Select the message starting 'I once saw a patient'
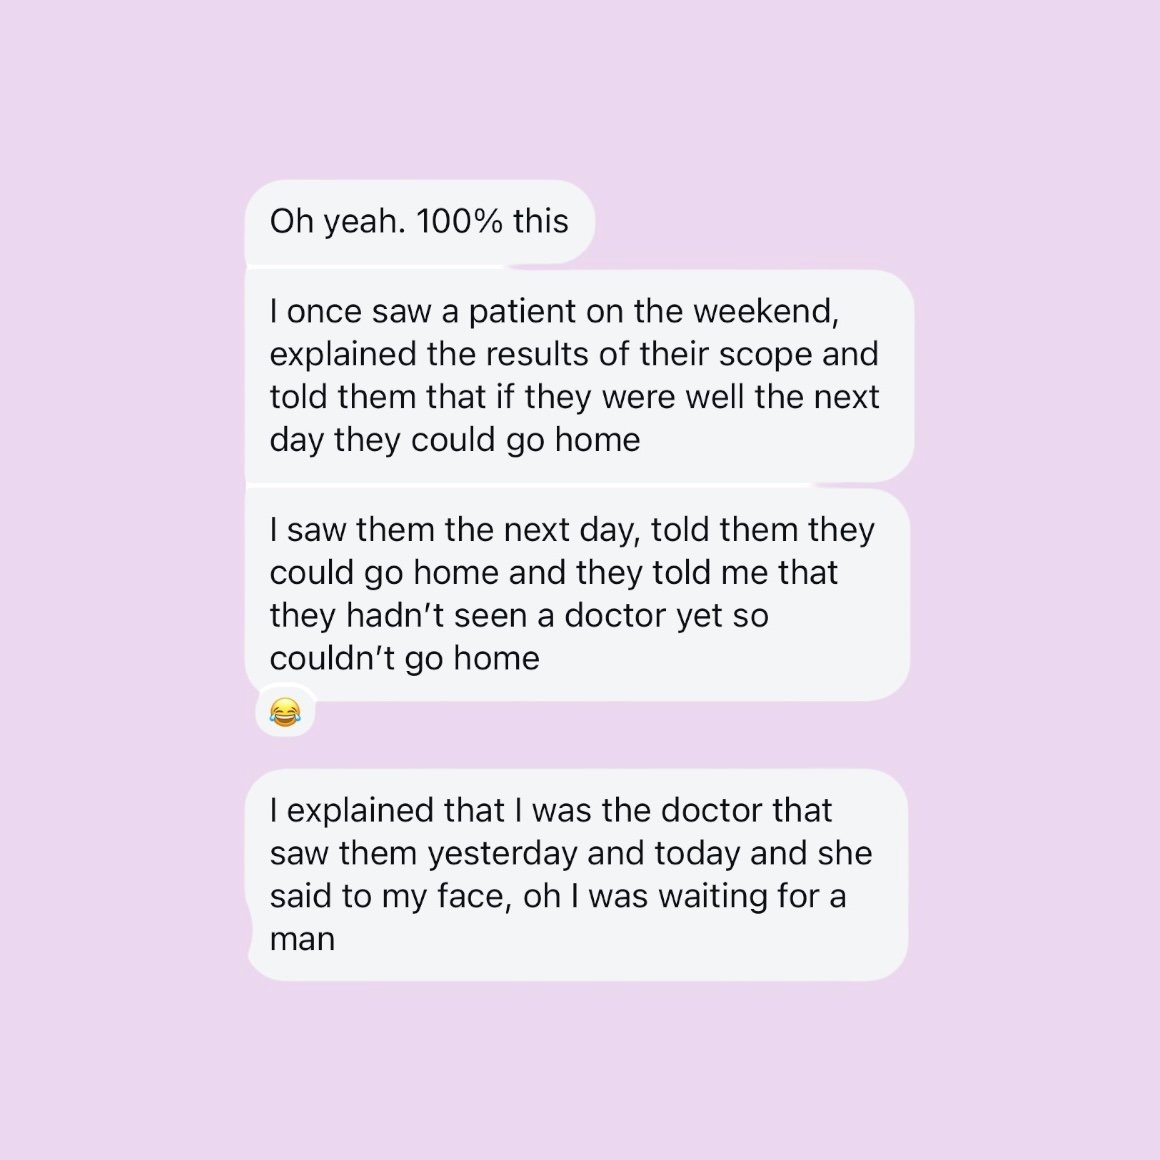 click(579, 376)
